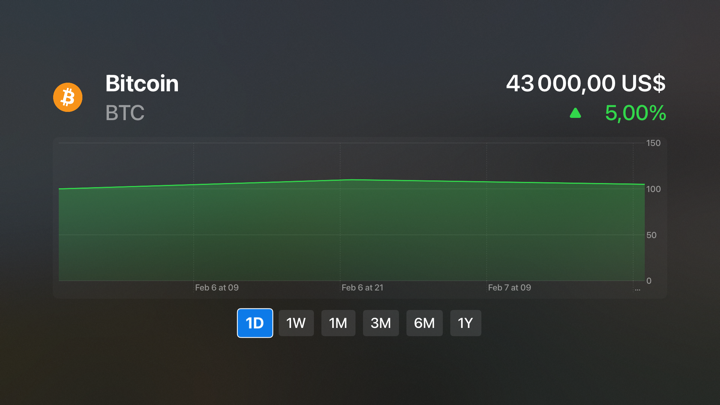Click the 43 000,00 US$ price

click(585, 84)
